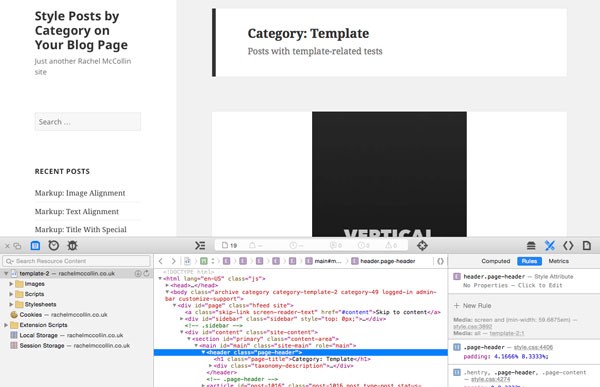The image size is (600, 387).
Task: Select the Resources panel icon
Action: click(x=35, y=246)
